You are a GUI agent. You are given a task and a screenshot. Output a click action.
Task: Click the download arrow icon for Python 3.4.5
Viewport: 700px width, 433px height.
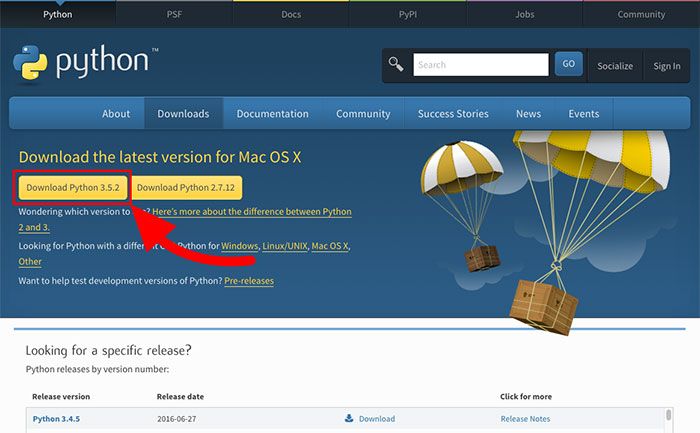[x=349, y=418]
